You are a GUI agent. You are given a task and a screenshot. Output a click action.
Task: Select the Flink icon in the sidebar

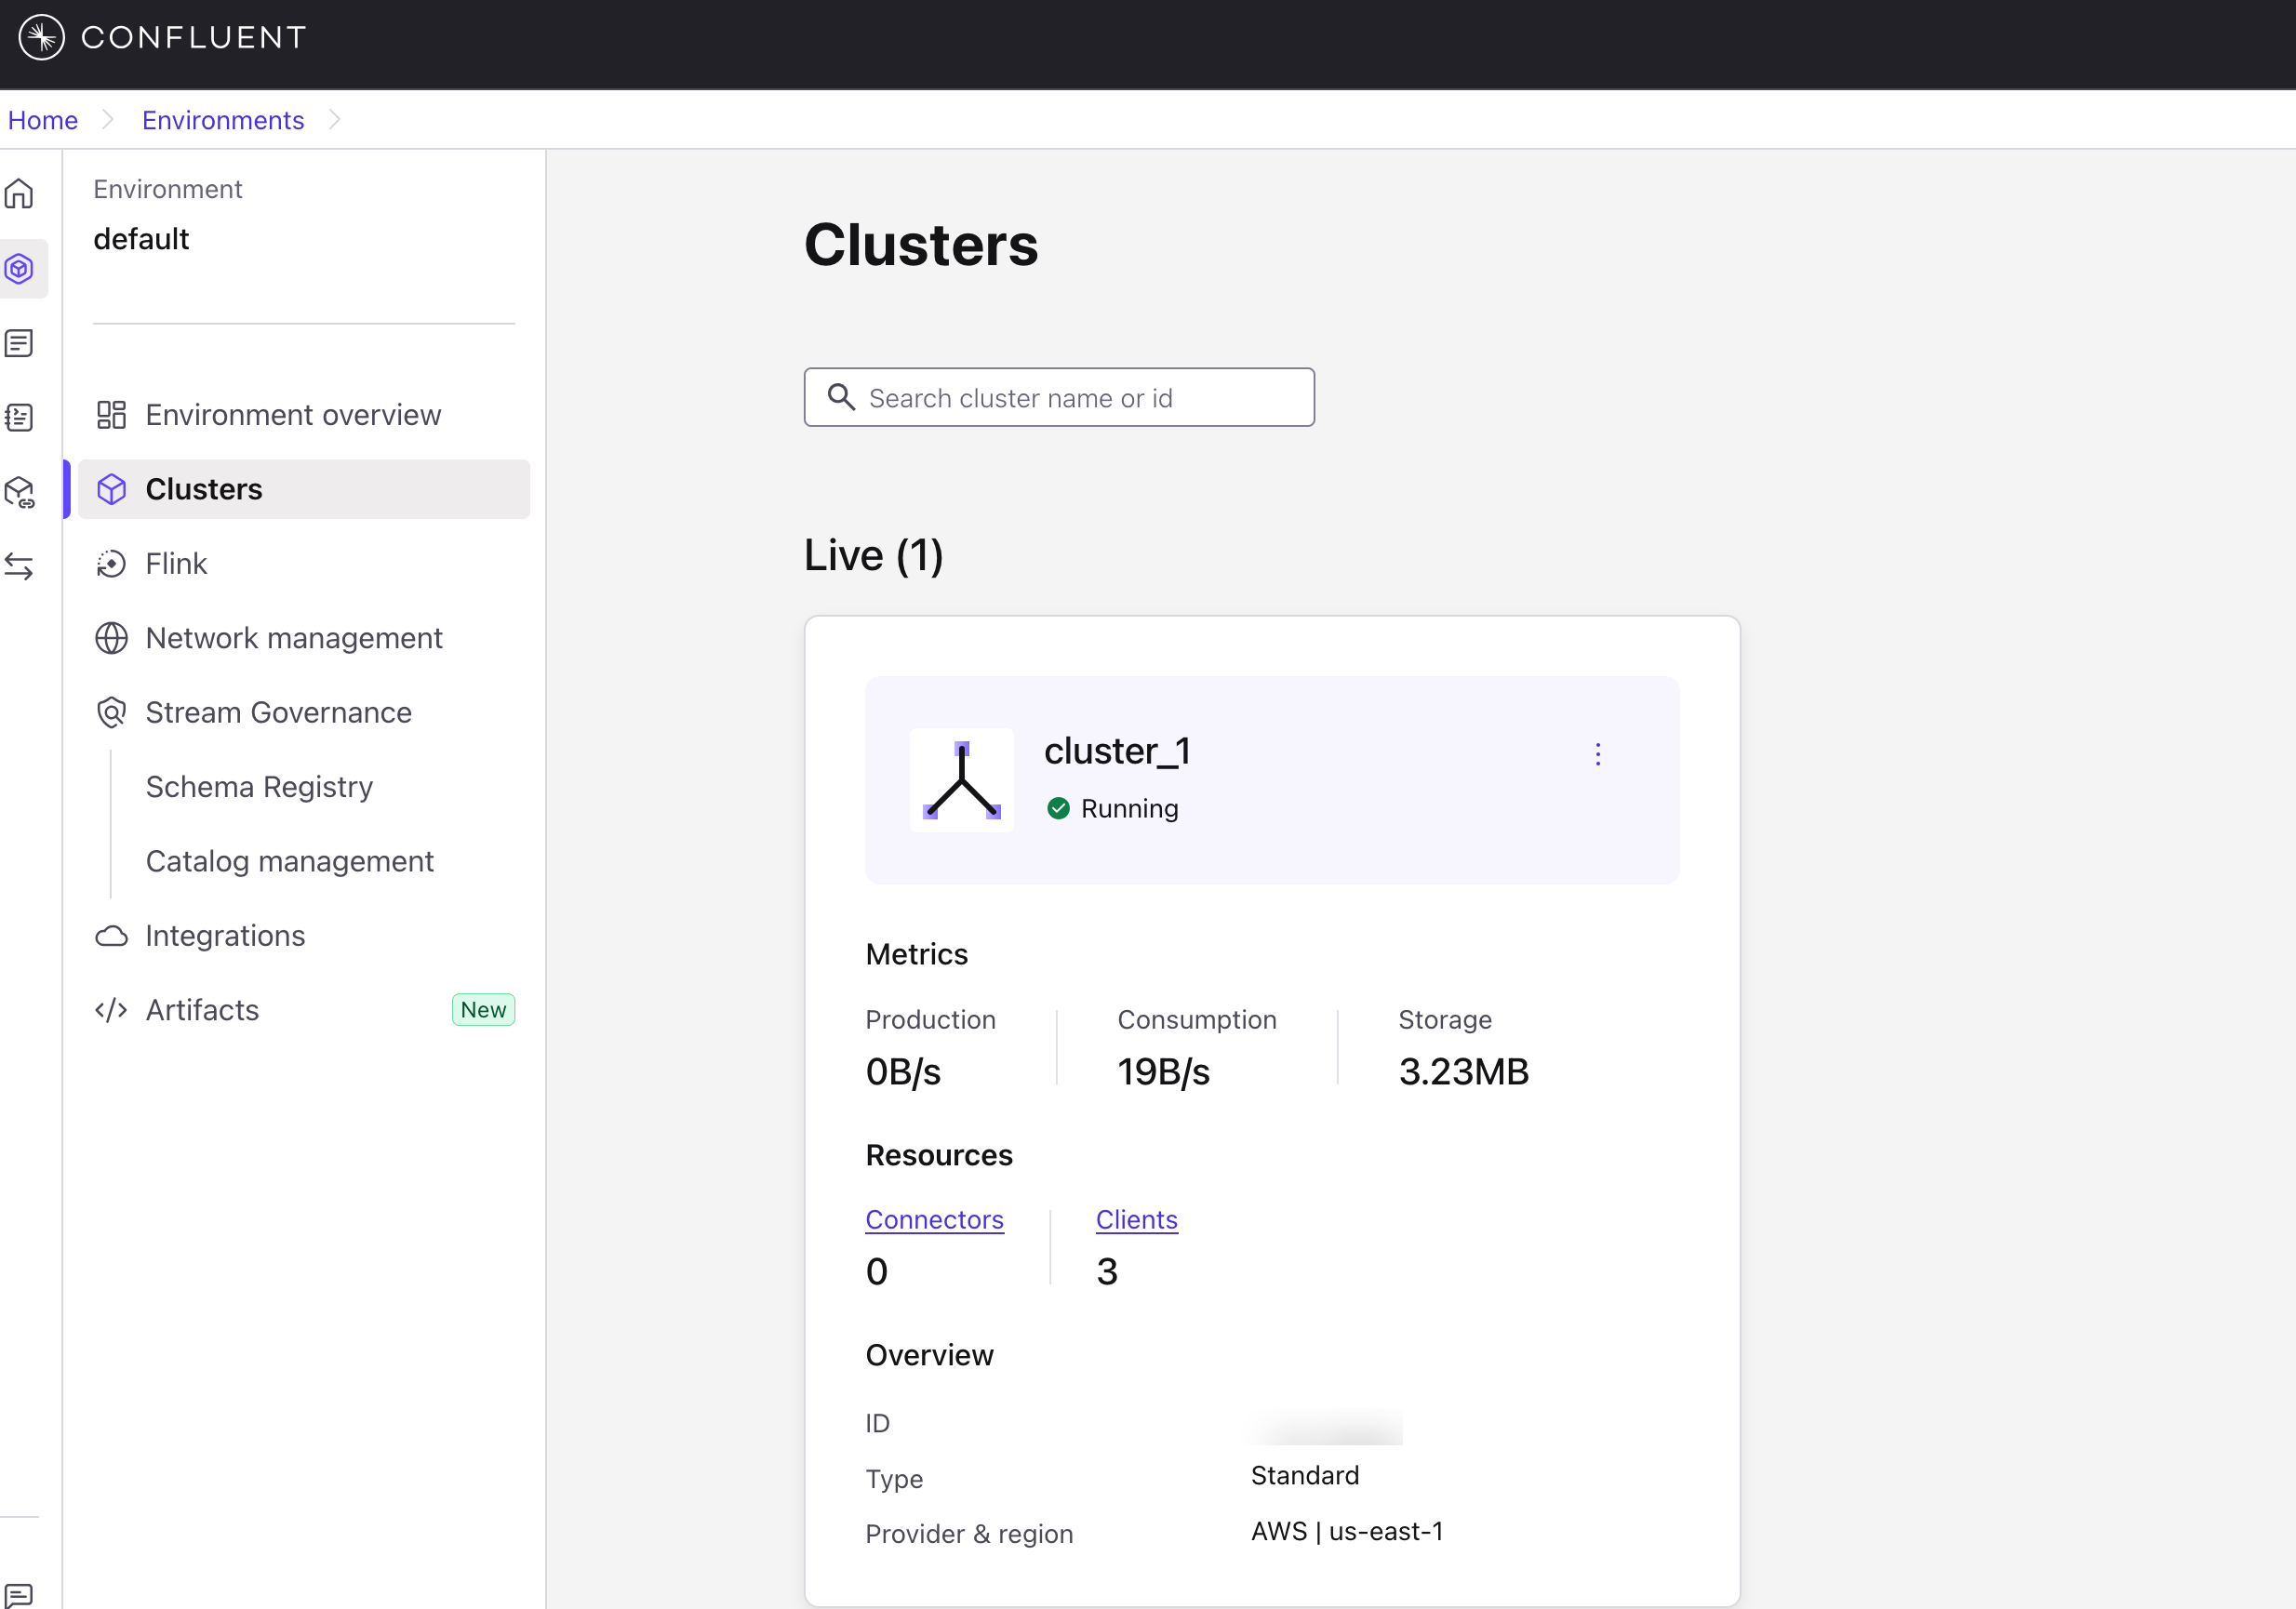[112, 563]
